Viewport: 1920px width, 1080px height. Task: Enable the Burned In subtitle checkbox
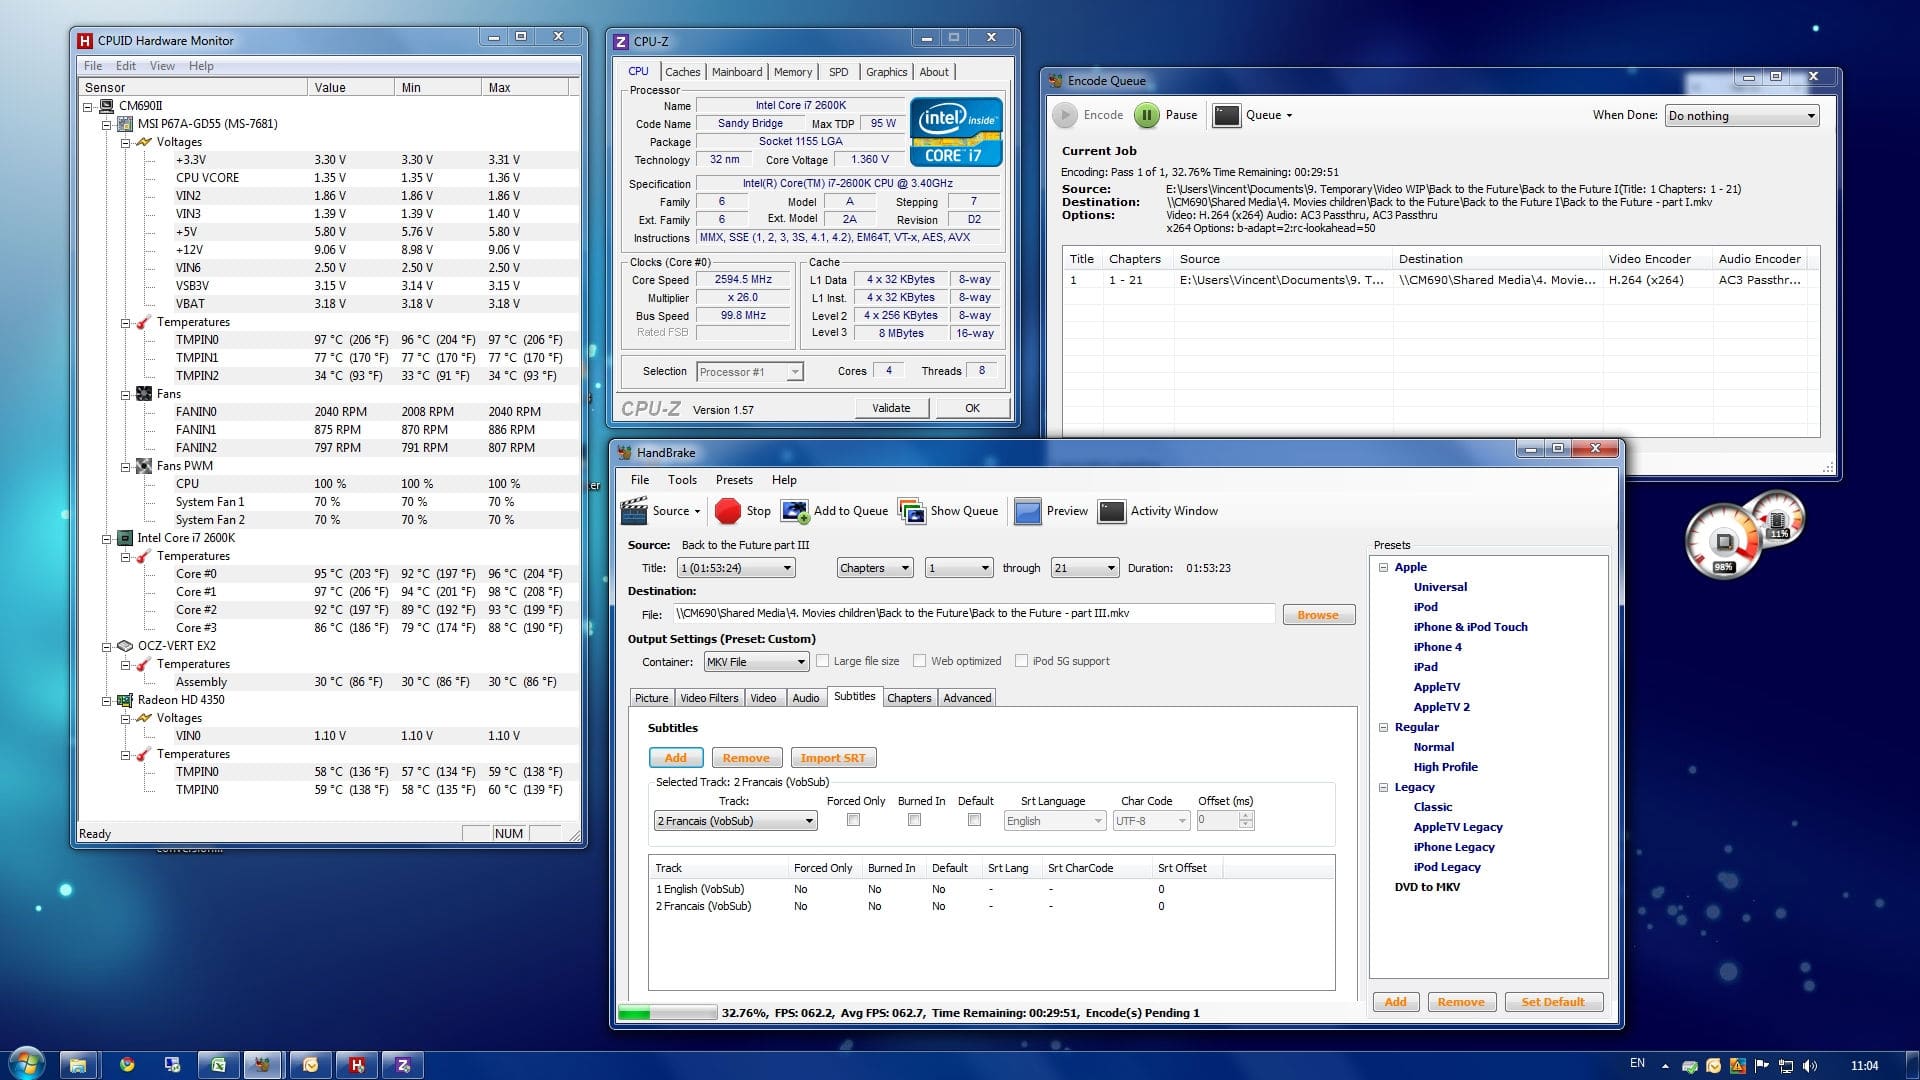914,820
